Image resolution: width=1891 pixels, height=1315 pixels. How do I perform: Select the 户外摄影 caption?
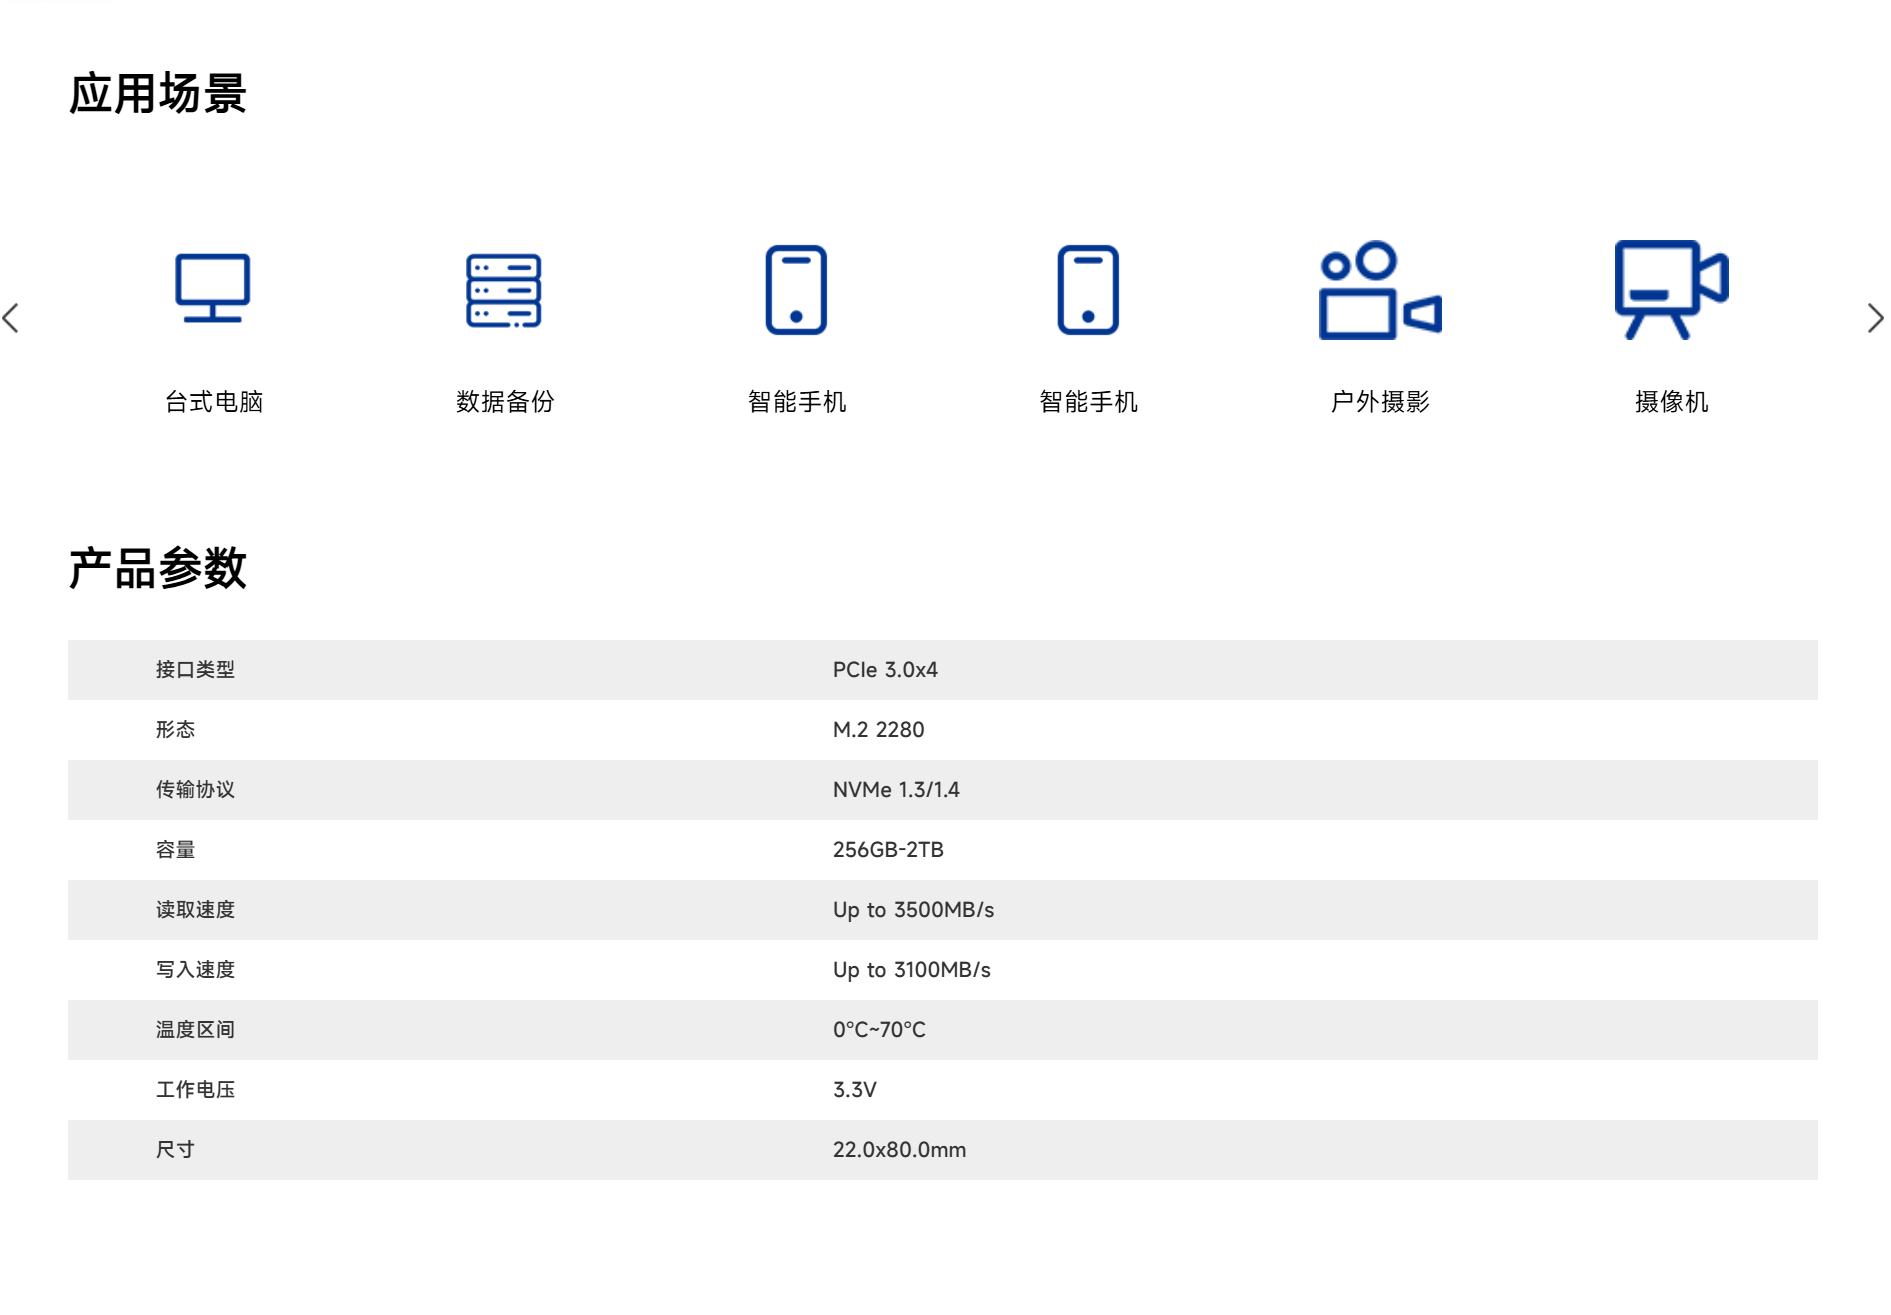(x=1380, y=402)
